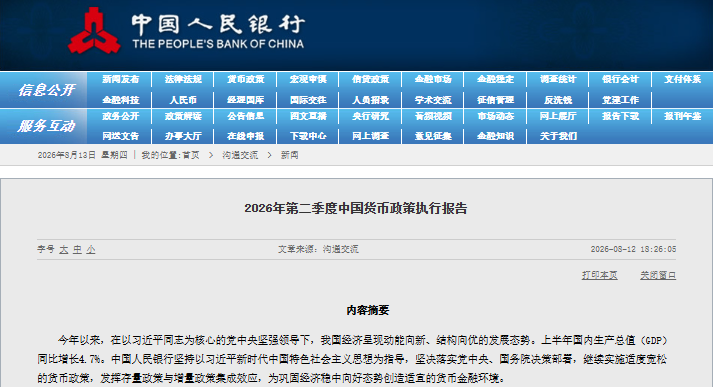This screenshot has height=387, width=716.
Task: Click the 网送文告 nav entry
Action: [x=121, y=136]
